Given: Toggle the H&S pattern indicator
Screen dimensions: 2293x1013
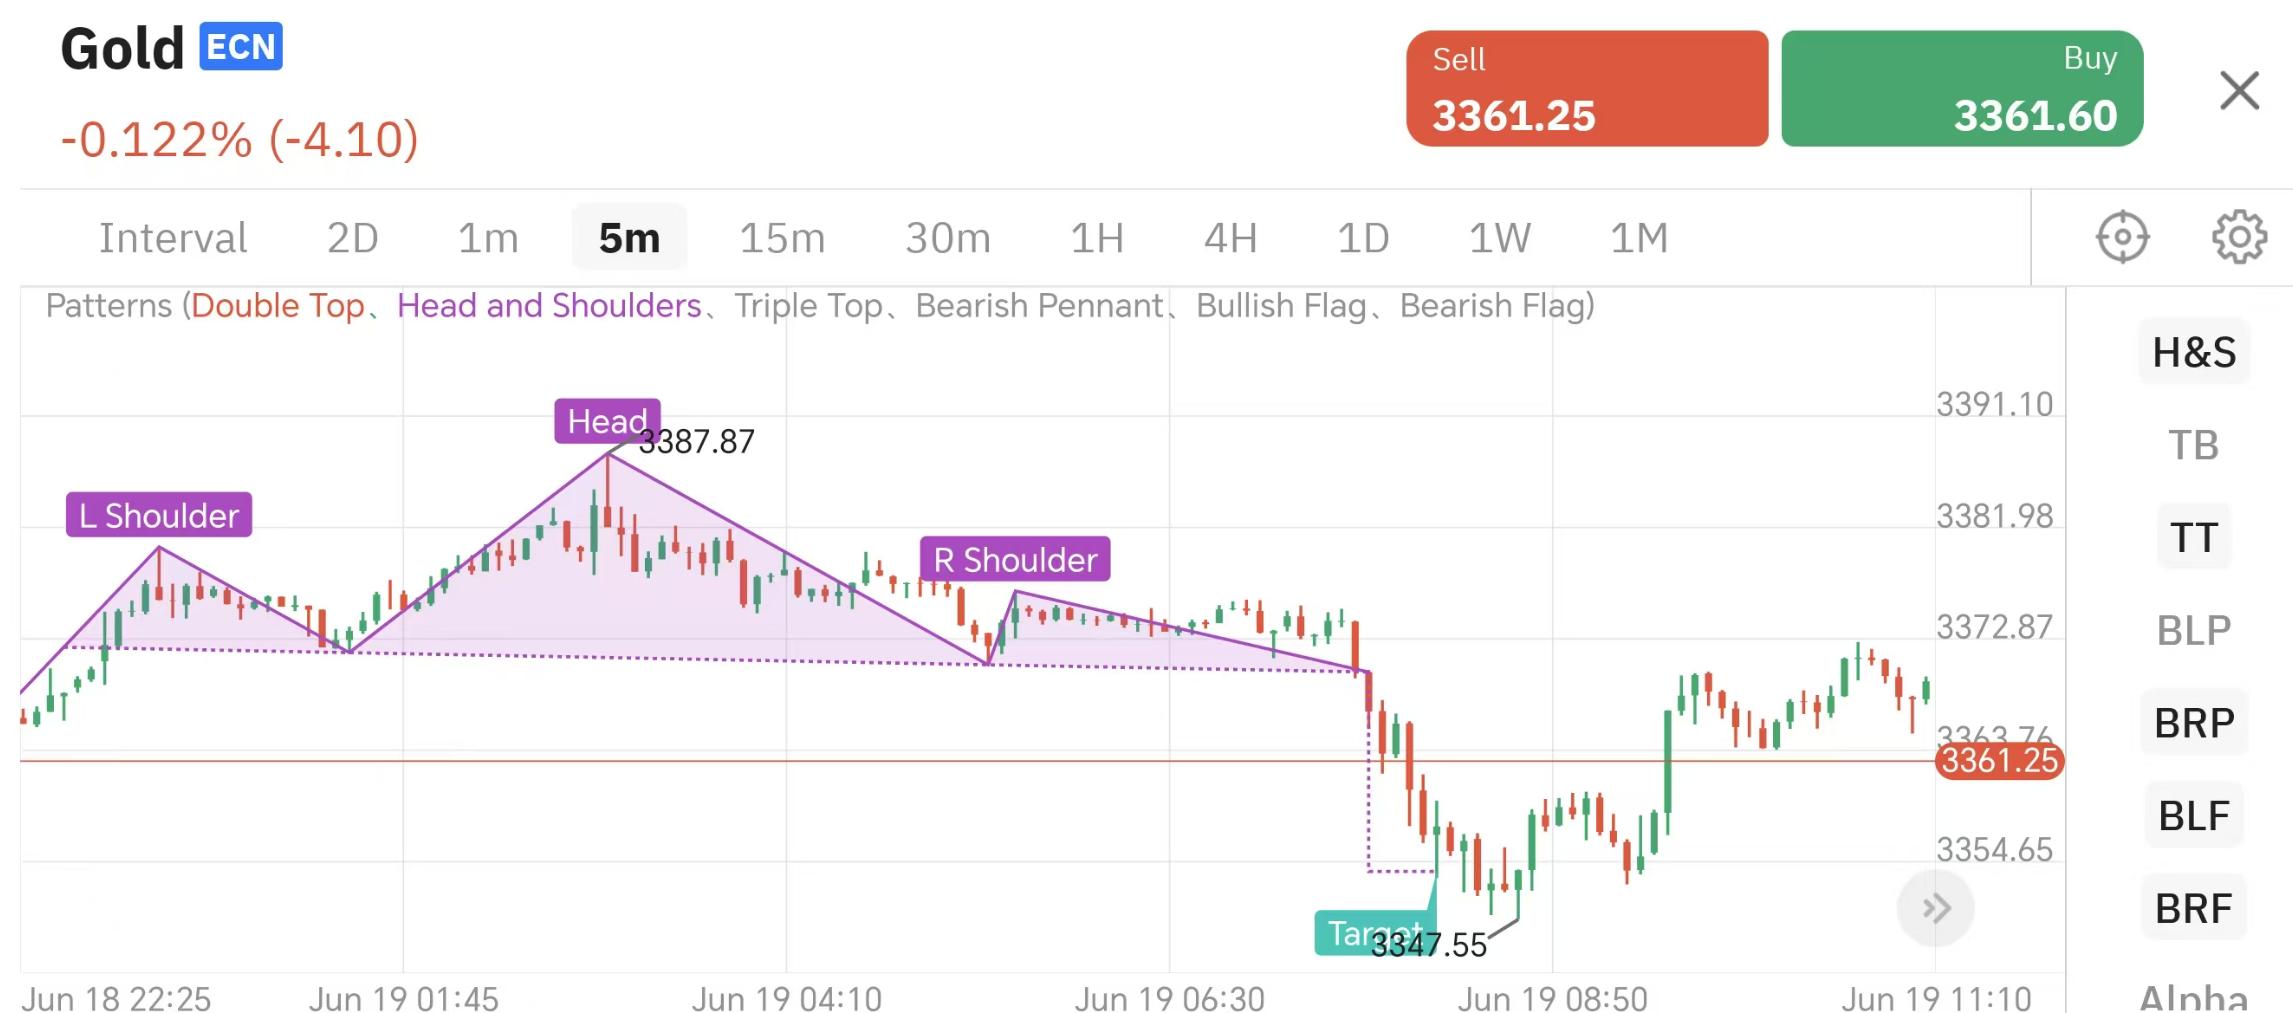Looking at the screenshot, I should (2194, 352).
